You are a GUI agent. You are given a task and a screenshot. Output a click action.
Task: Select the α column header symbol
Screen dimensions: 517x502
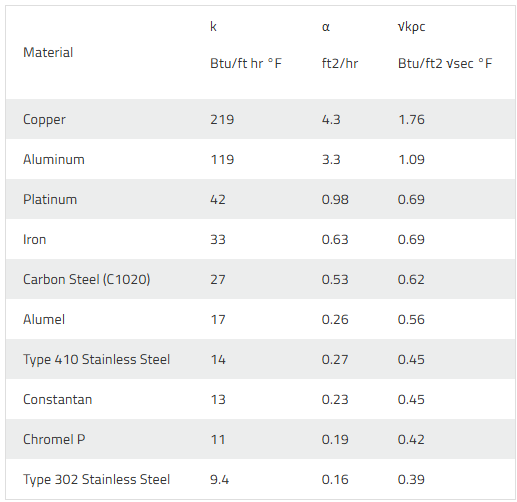click(326, 27)
